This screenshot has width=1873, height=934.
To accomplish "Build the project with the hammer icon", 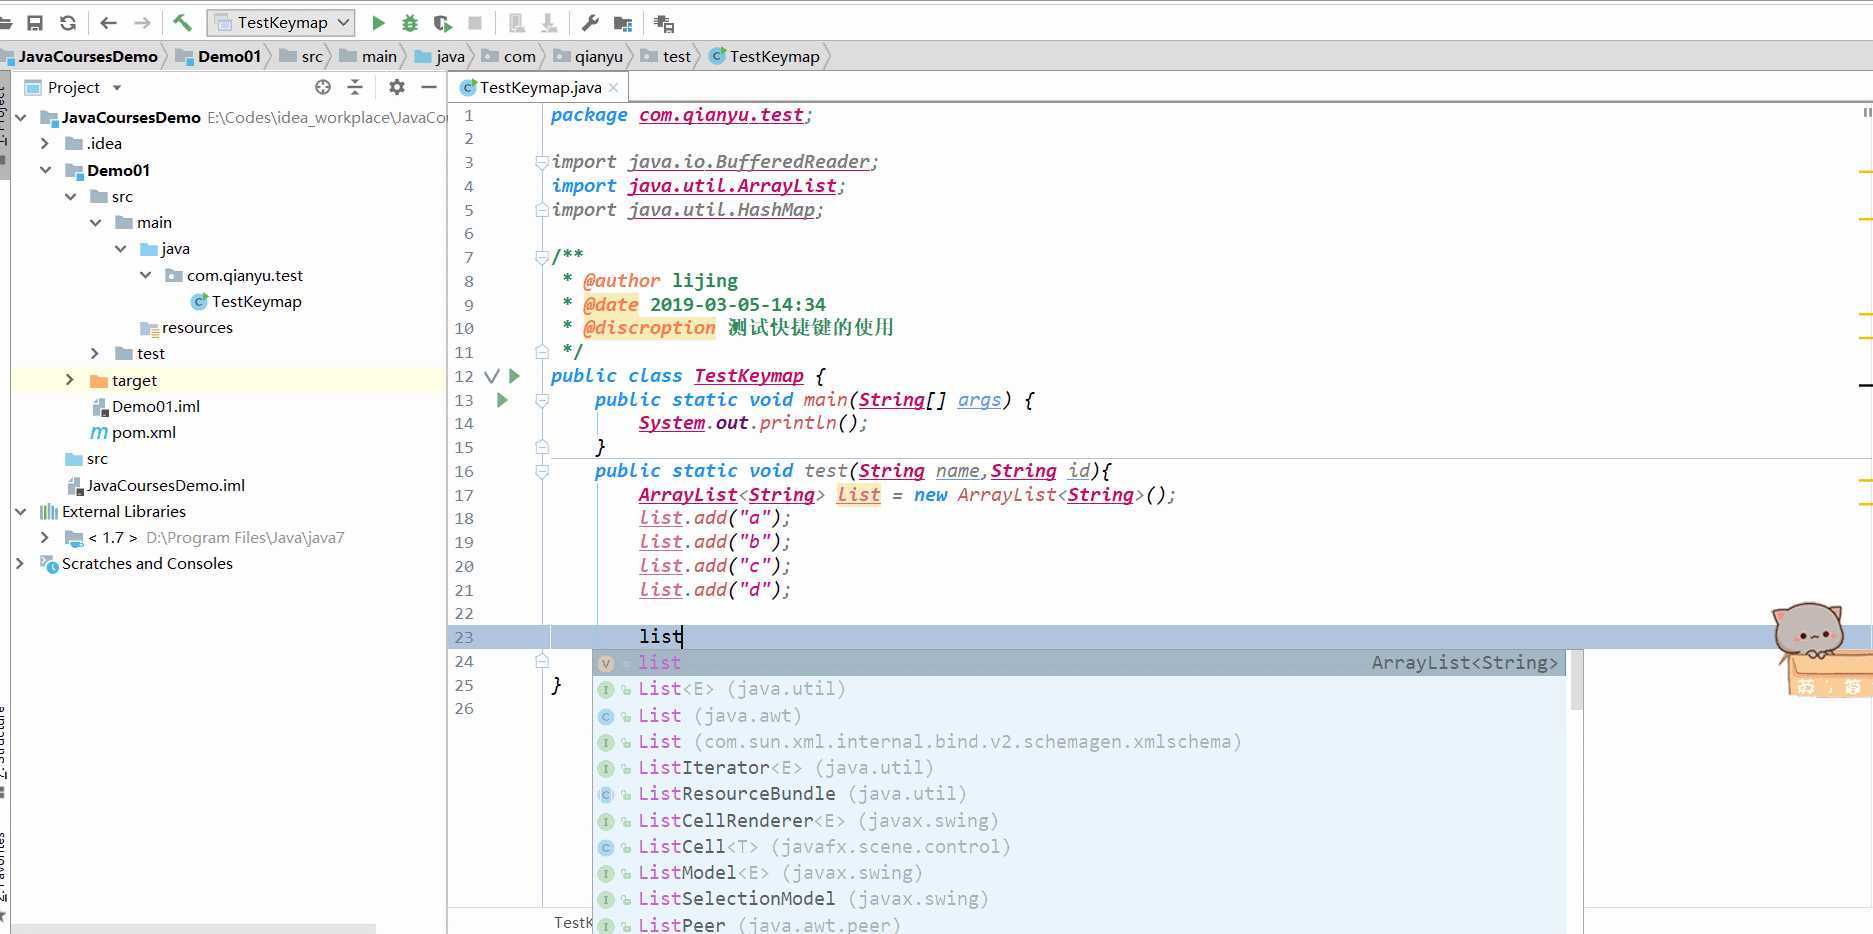I will [182, 22].
